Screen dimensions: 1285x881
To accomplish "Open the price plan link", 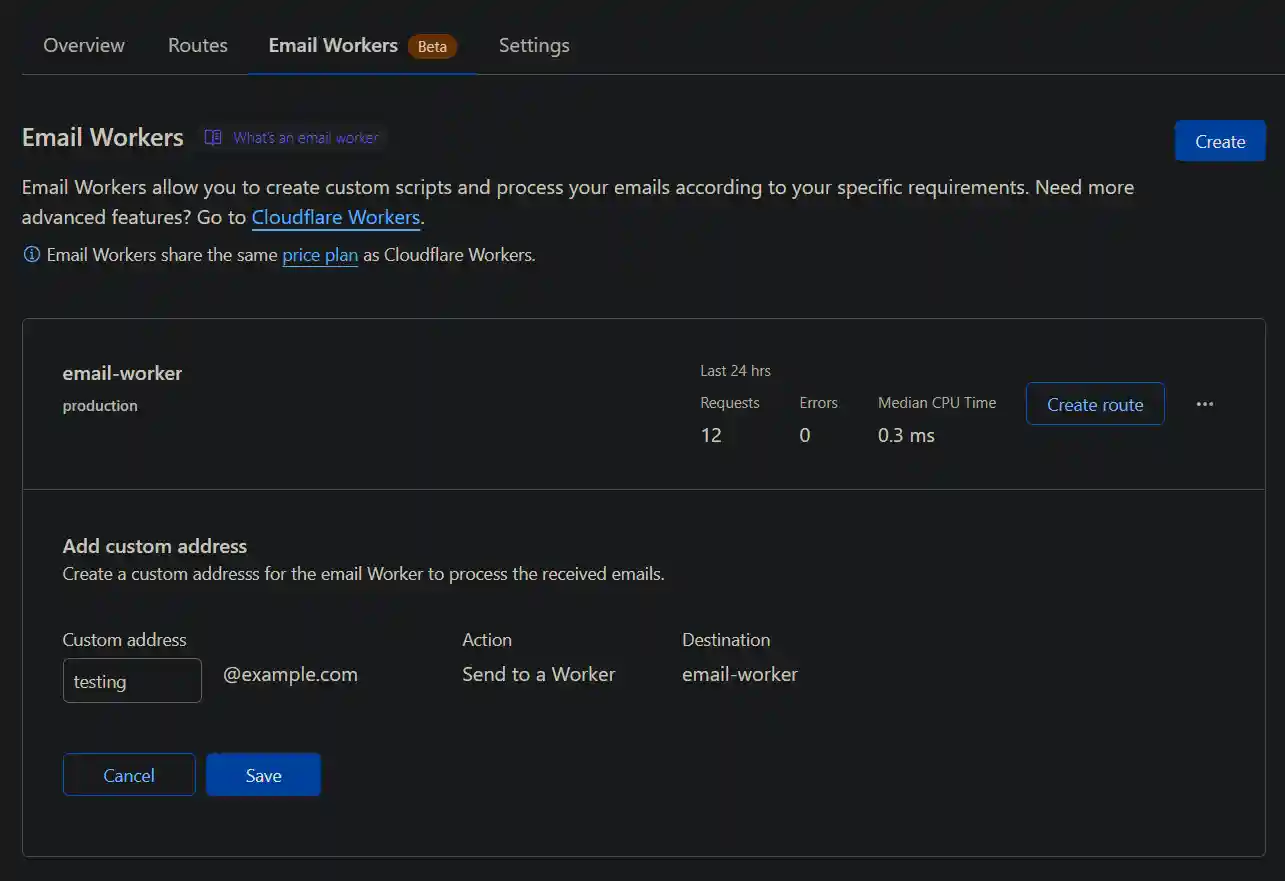I will coord(320,255).
